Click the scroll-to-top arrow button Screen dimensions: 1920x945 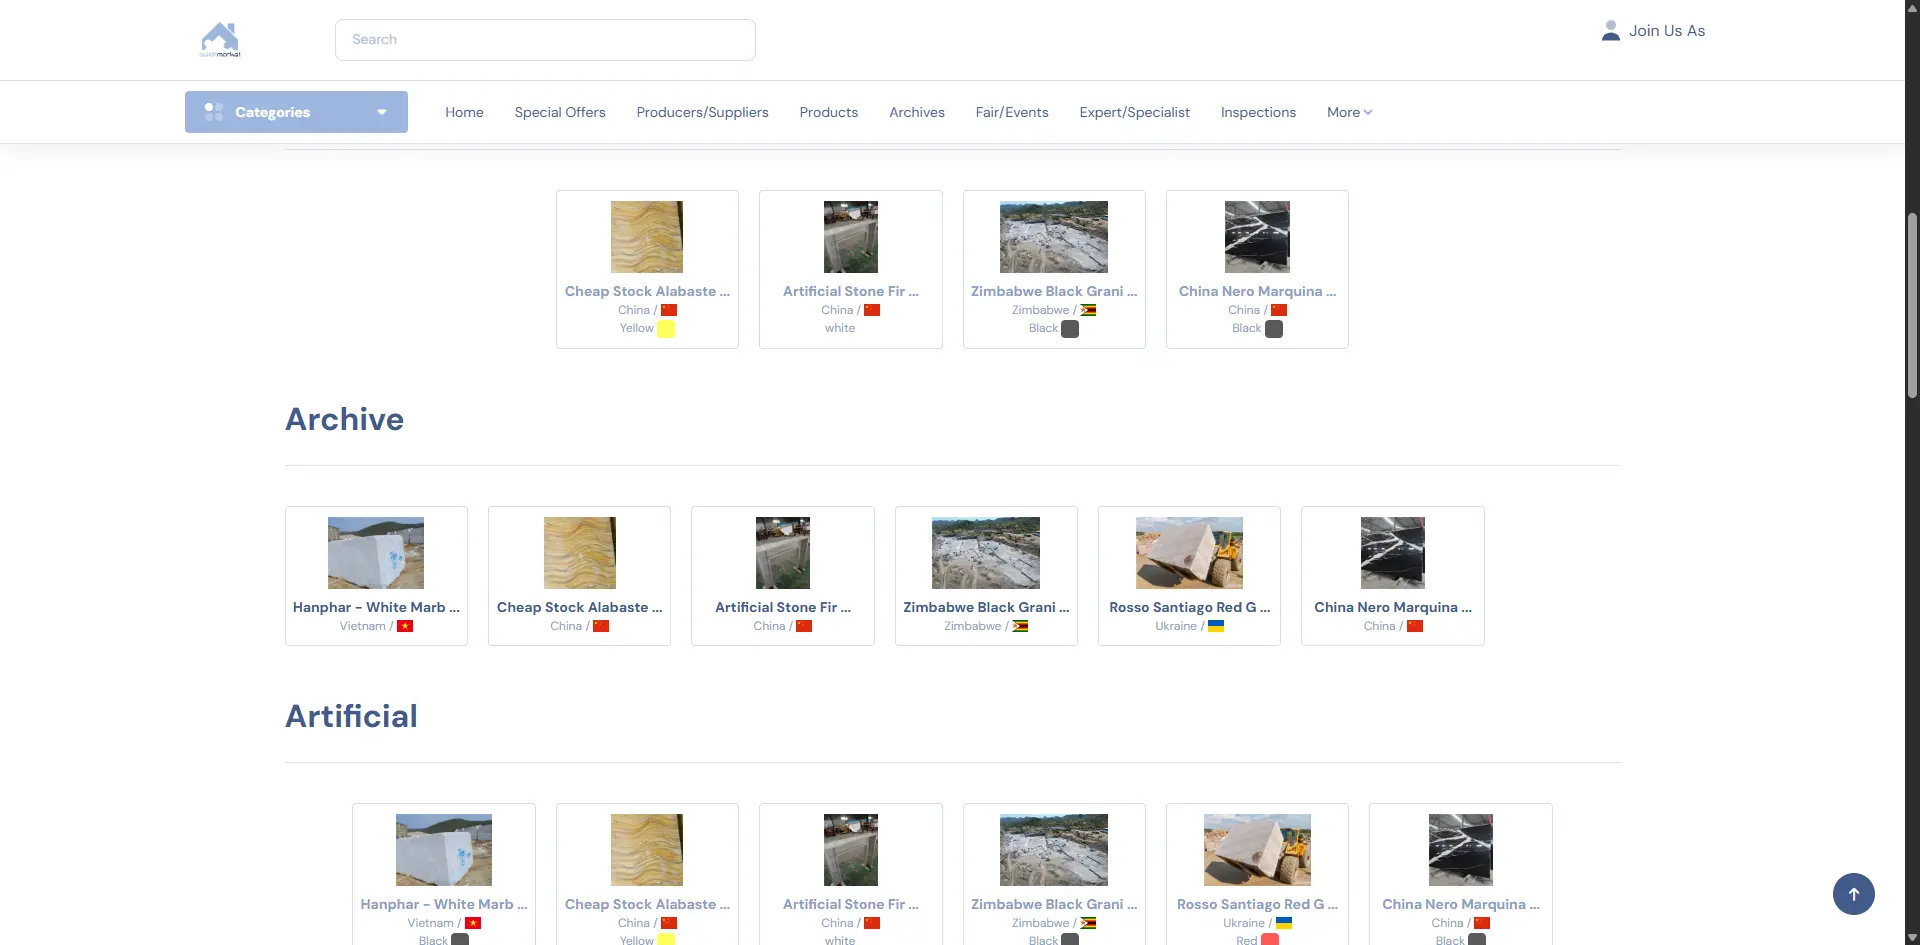[1853, 894]
